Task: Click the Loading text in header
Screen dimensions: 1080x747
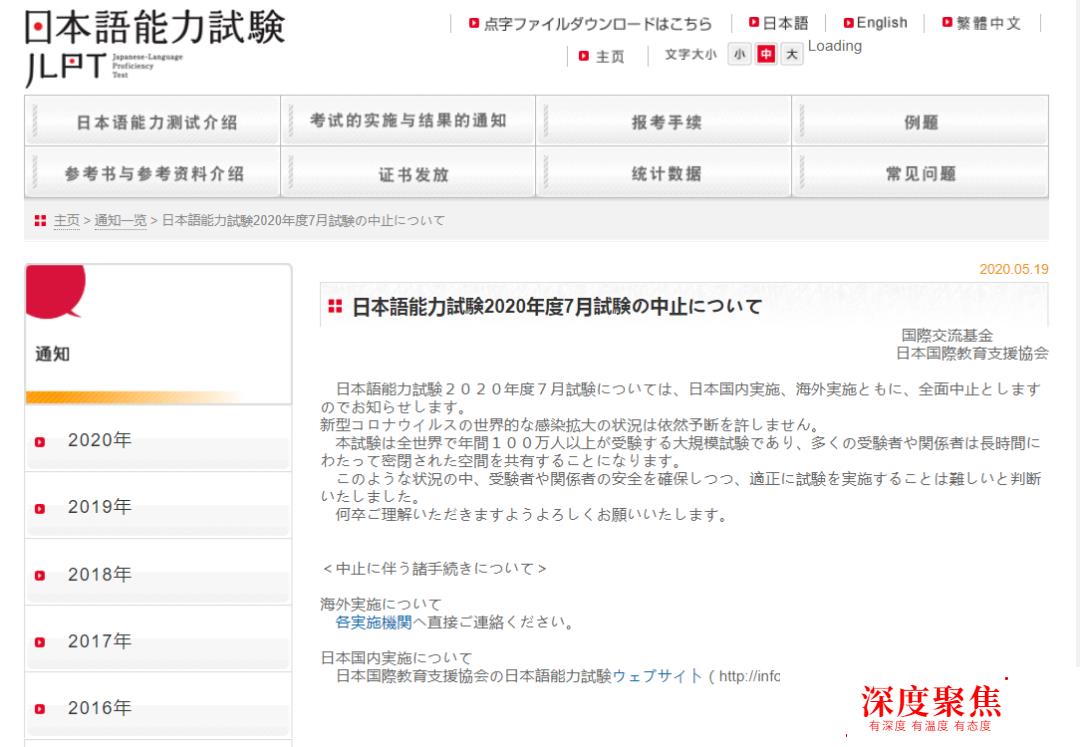Action: point(835,46)
